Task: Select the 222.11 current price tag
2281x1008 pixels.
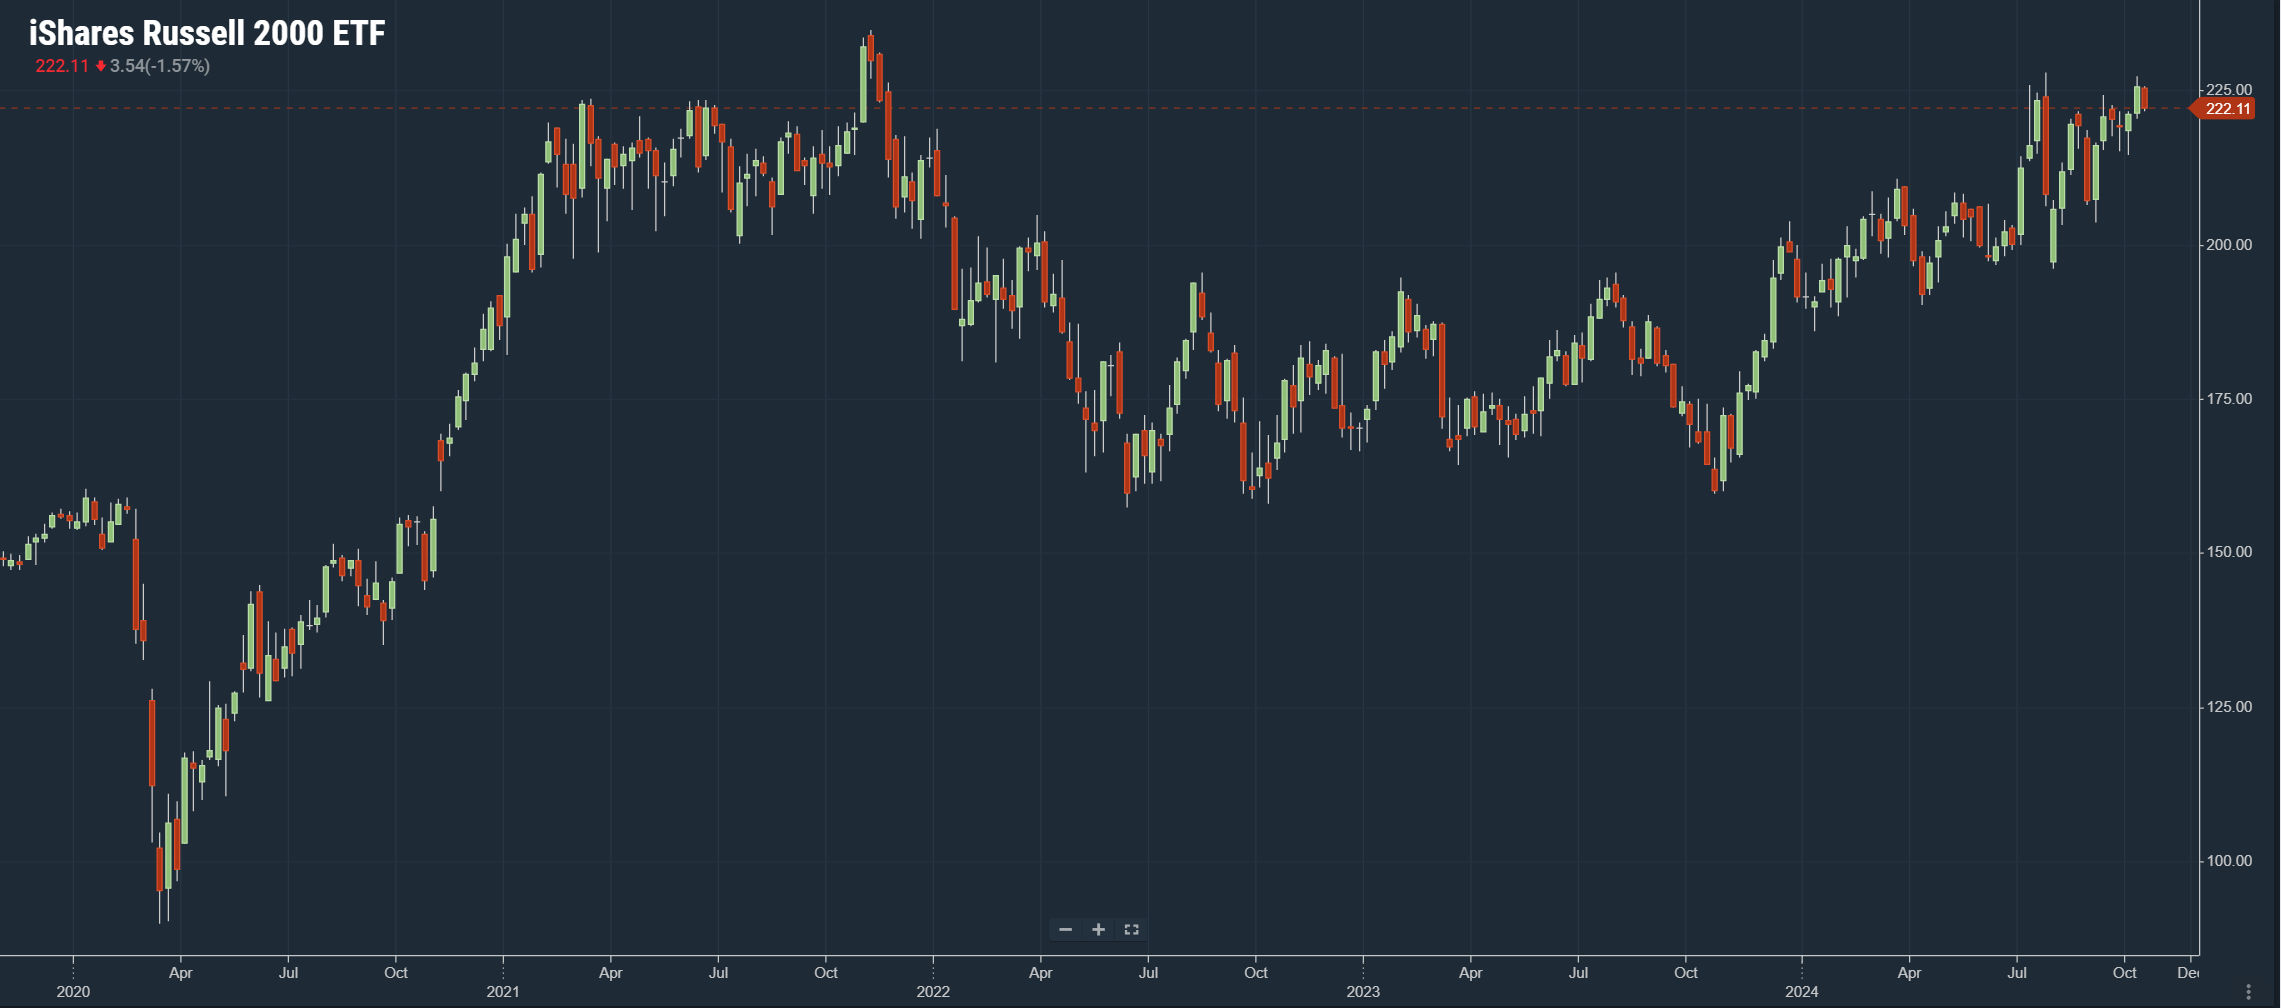Action: coord(2224,109)
